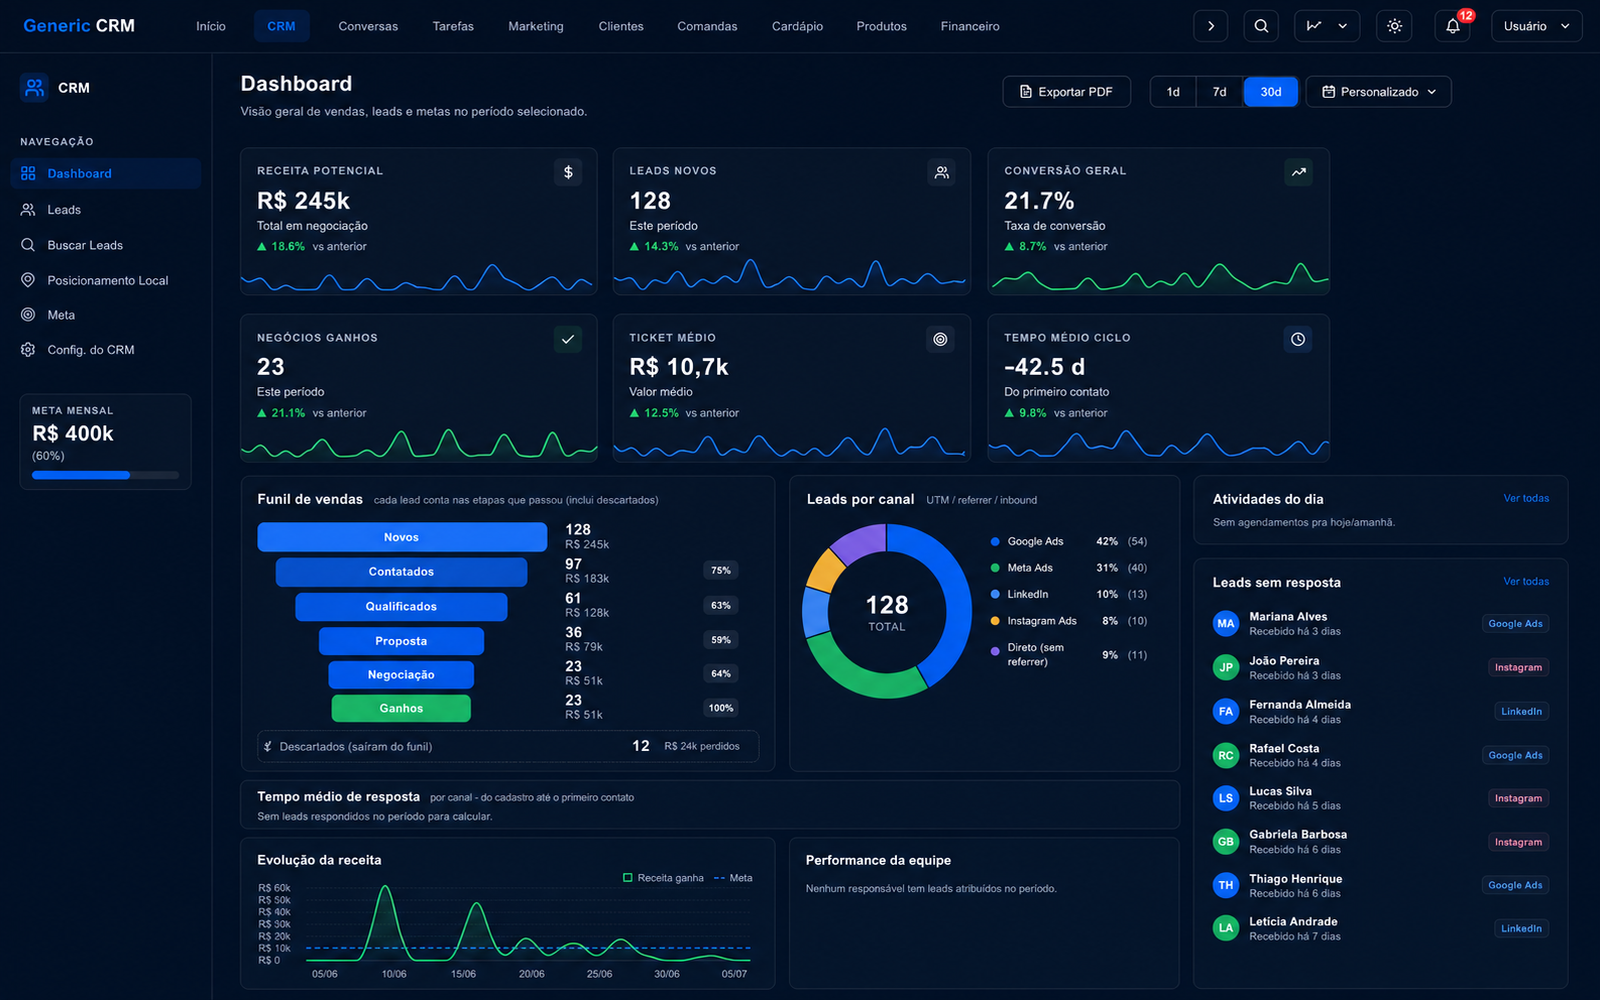The image size is (1600, 1000).
Task: Export the dashboard via Exportar PDF
Action: point(1066,92)
